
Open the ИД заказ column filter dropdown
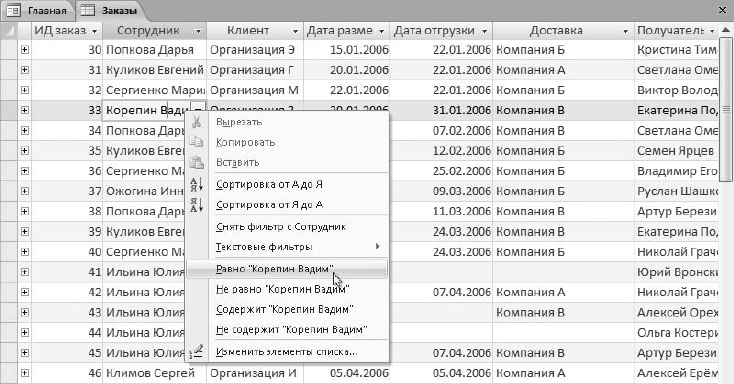pos(95,31)
